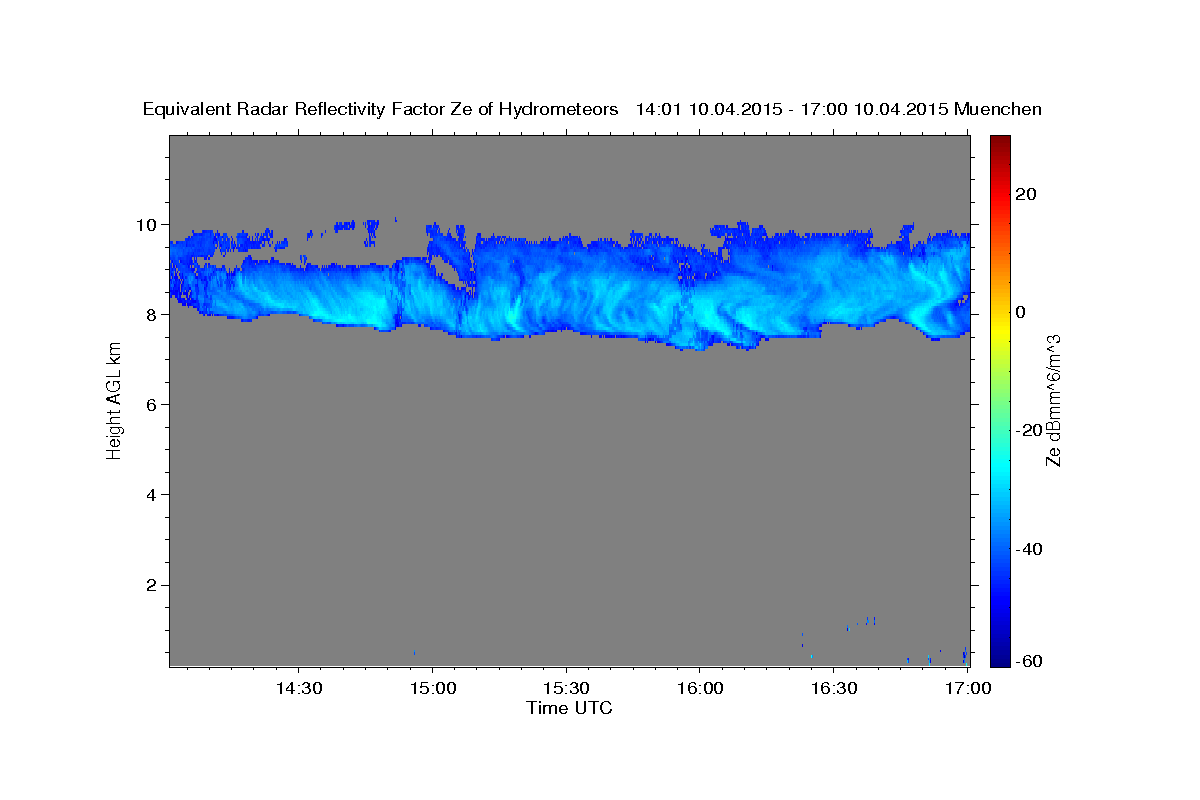Click the colorbar label -40
The width and height of the screenshot is (1200, 800).
[1029, 548]
